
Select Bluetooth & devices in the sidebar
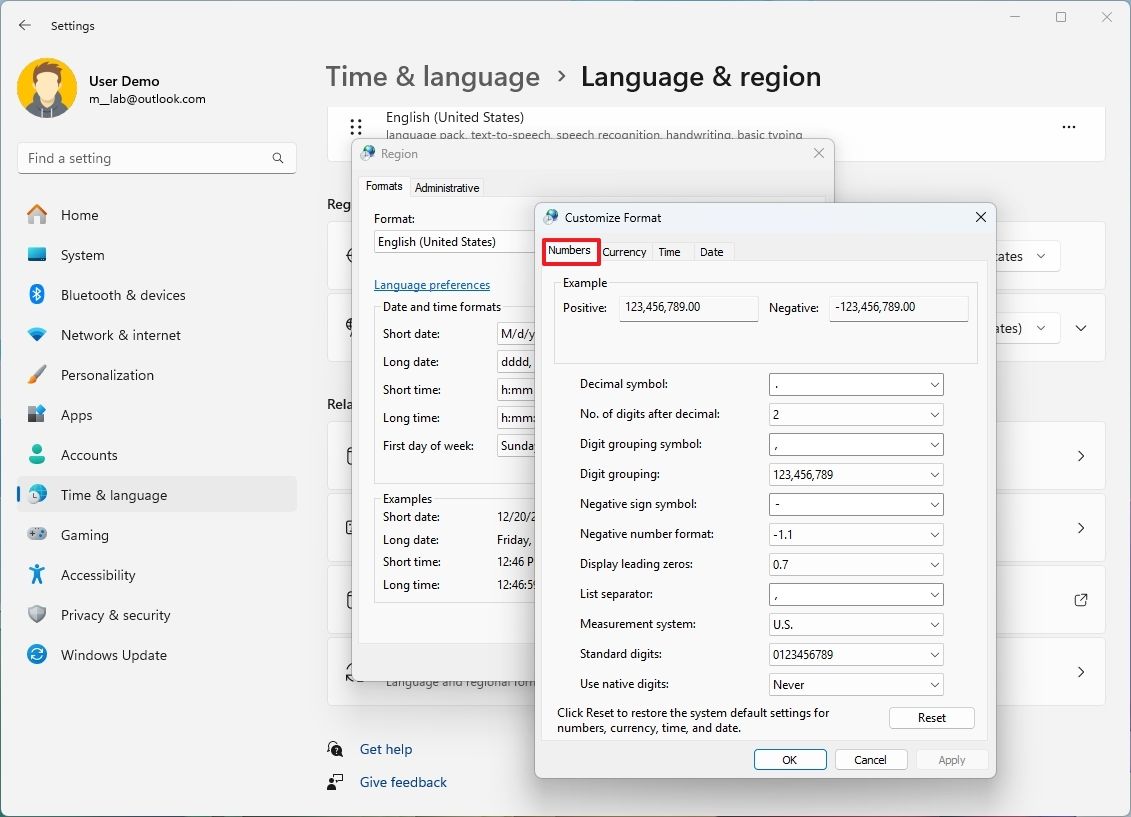point(125,295)
